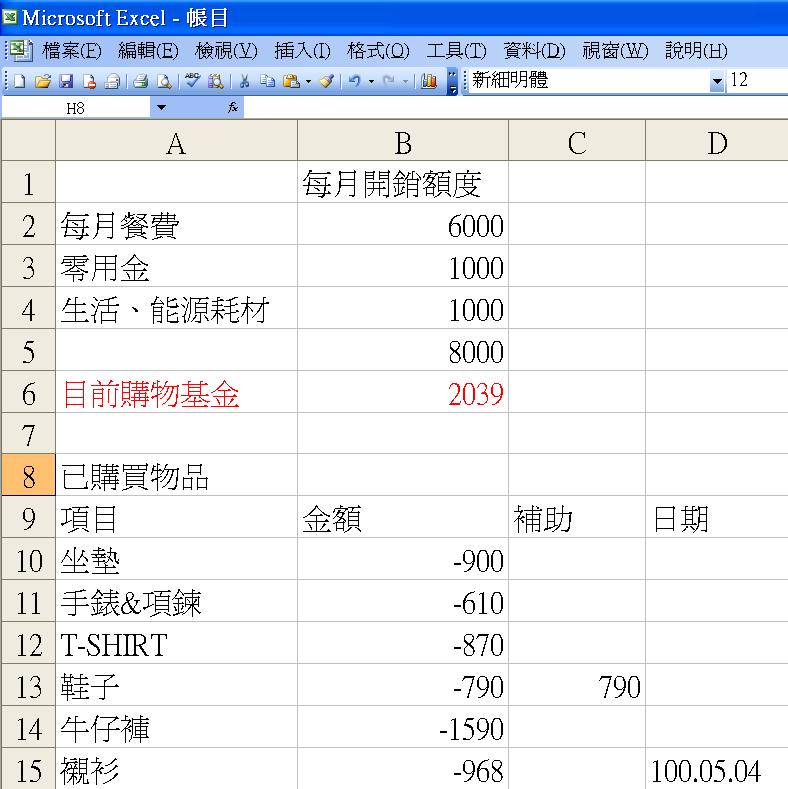Run the ABC spelling check
The width and height of the screenshot is (788, 789).
click(x=192, y=80)
